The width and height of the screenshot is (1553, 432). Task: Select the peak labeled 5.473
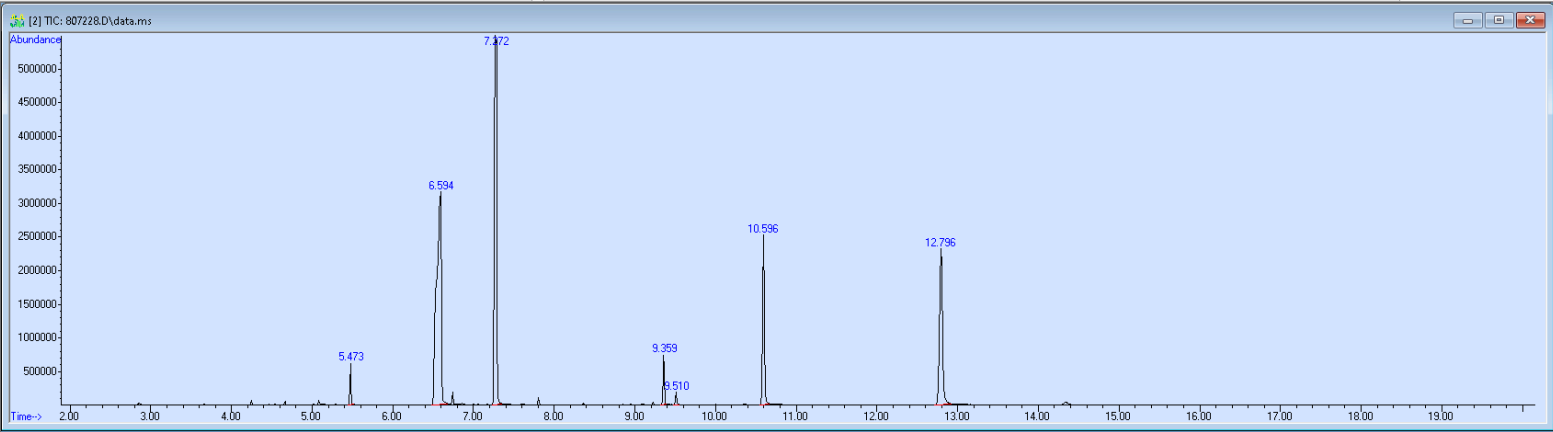click(352, 356)
